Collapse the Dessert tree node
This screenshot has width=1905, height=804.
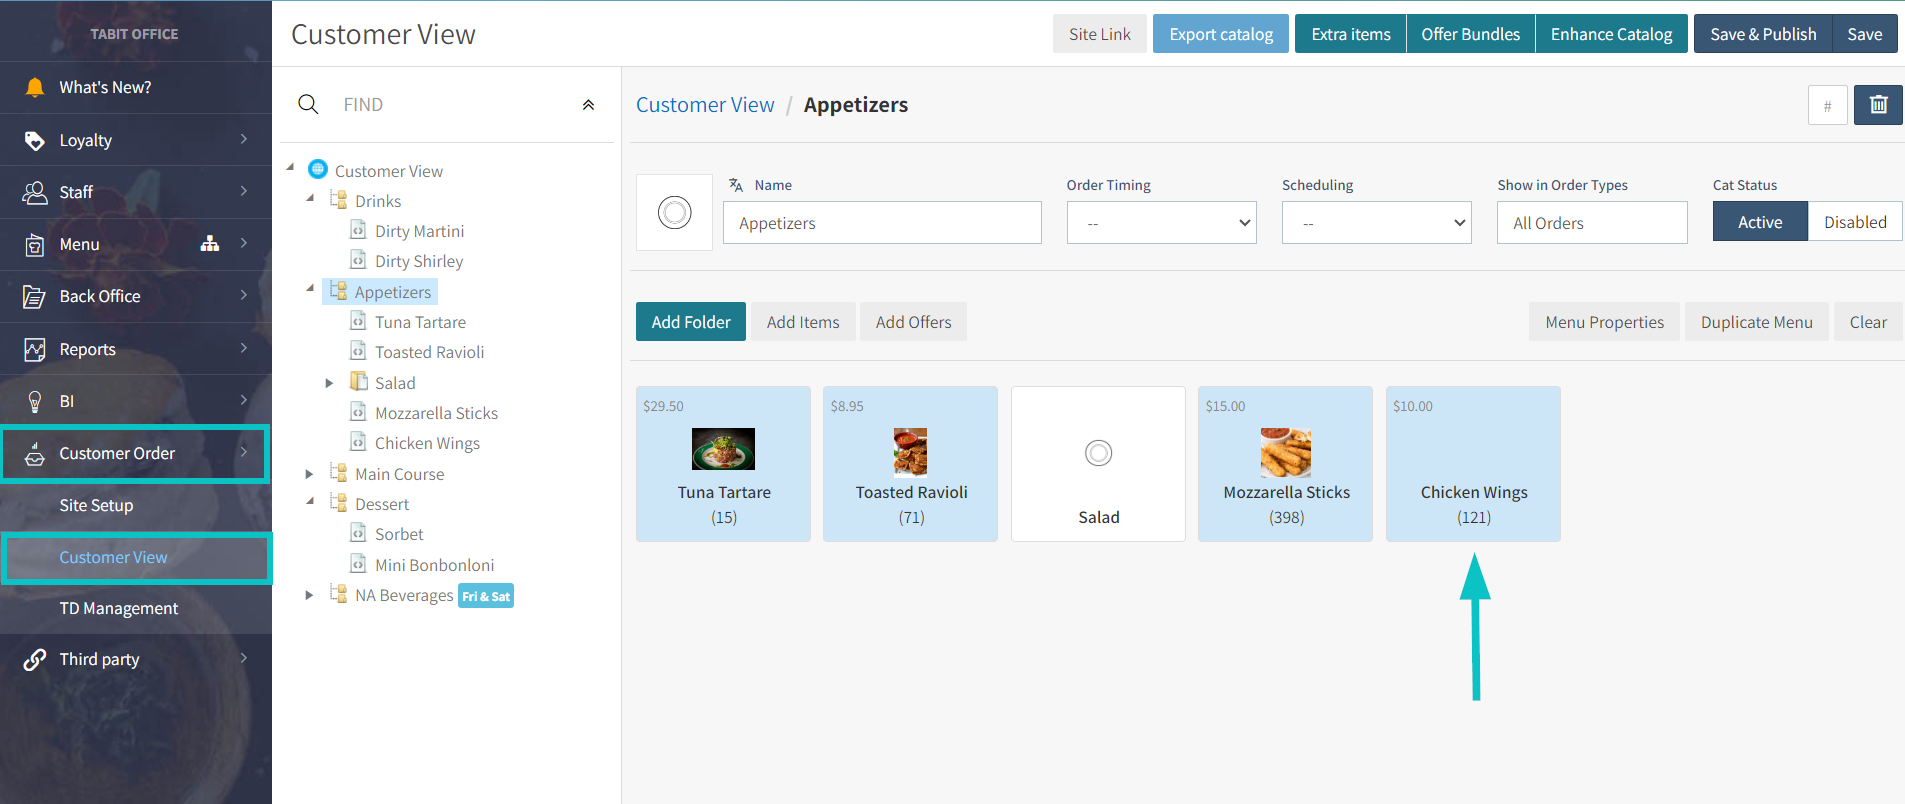310,501
